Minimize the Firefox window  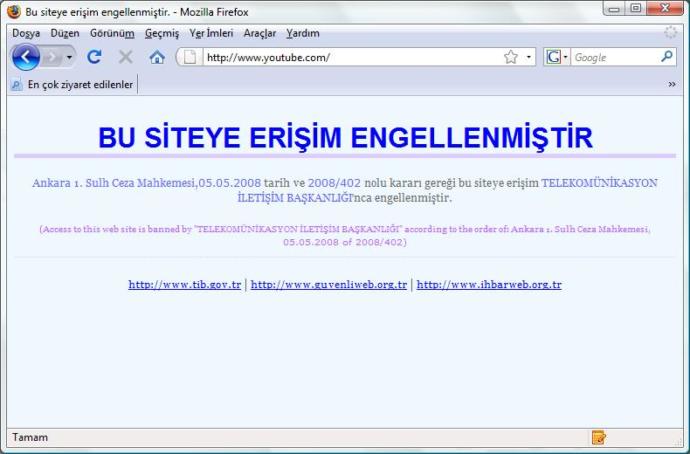pos(615,8)
